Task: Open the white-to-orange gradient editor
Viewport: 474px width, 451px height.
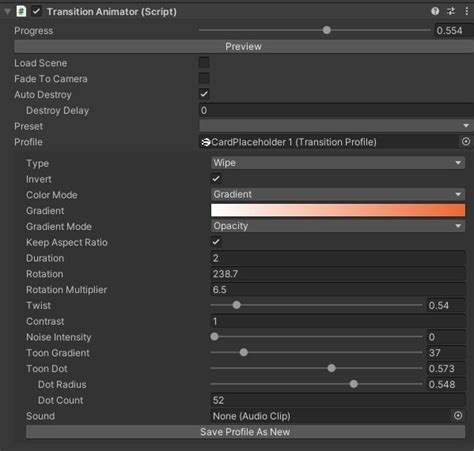Action: click(x=338, y=210)
